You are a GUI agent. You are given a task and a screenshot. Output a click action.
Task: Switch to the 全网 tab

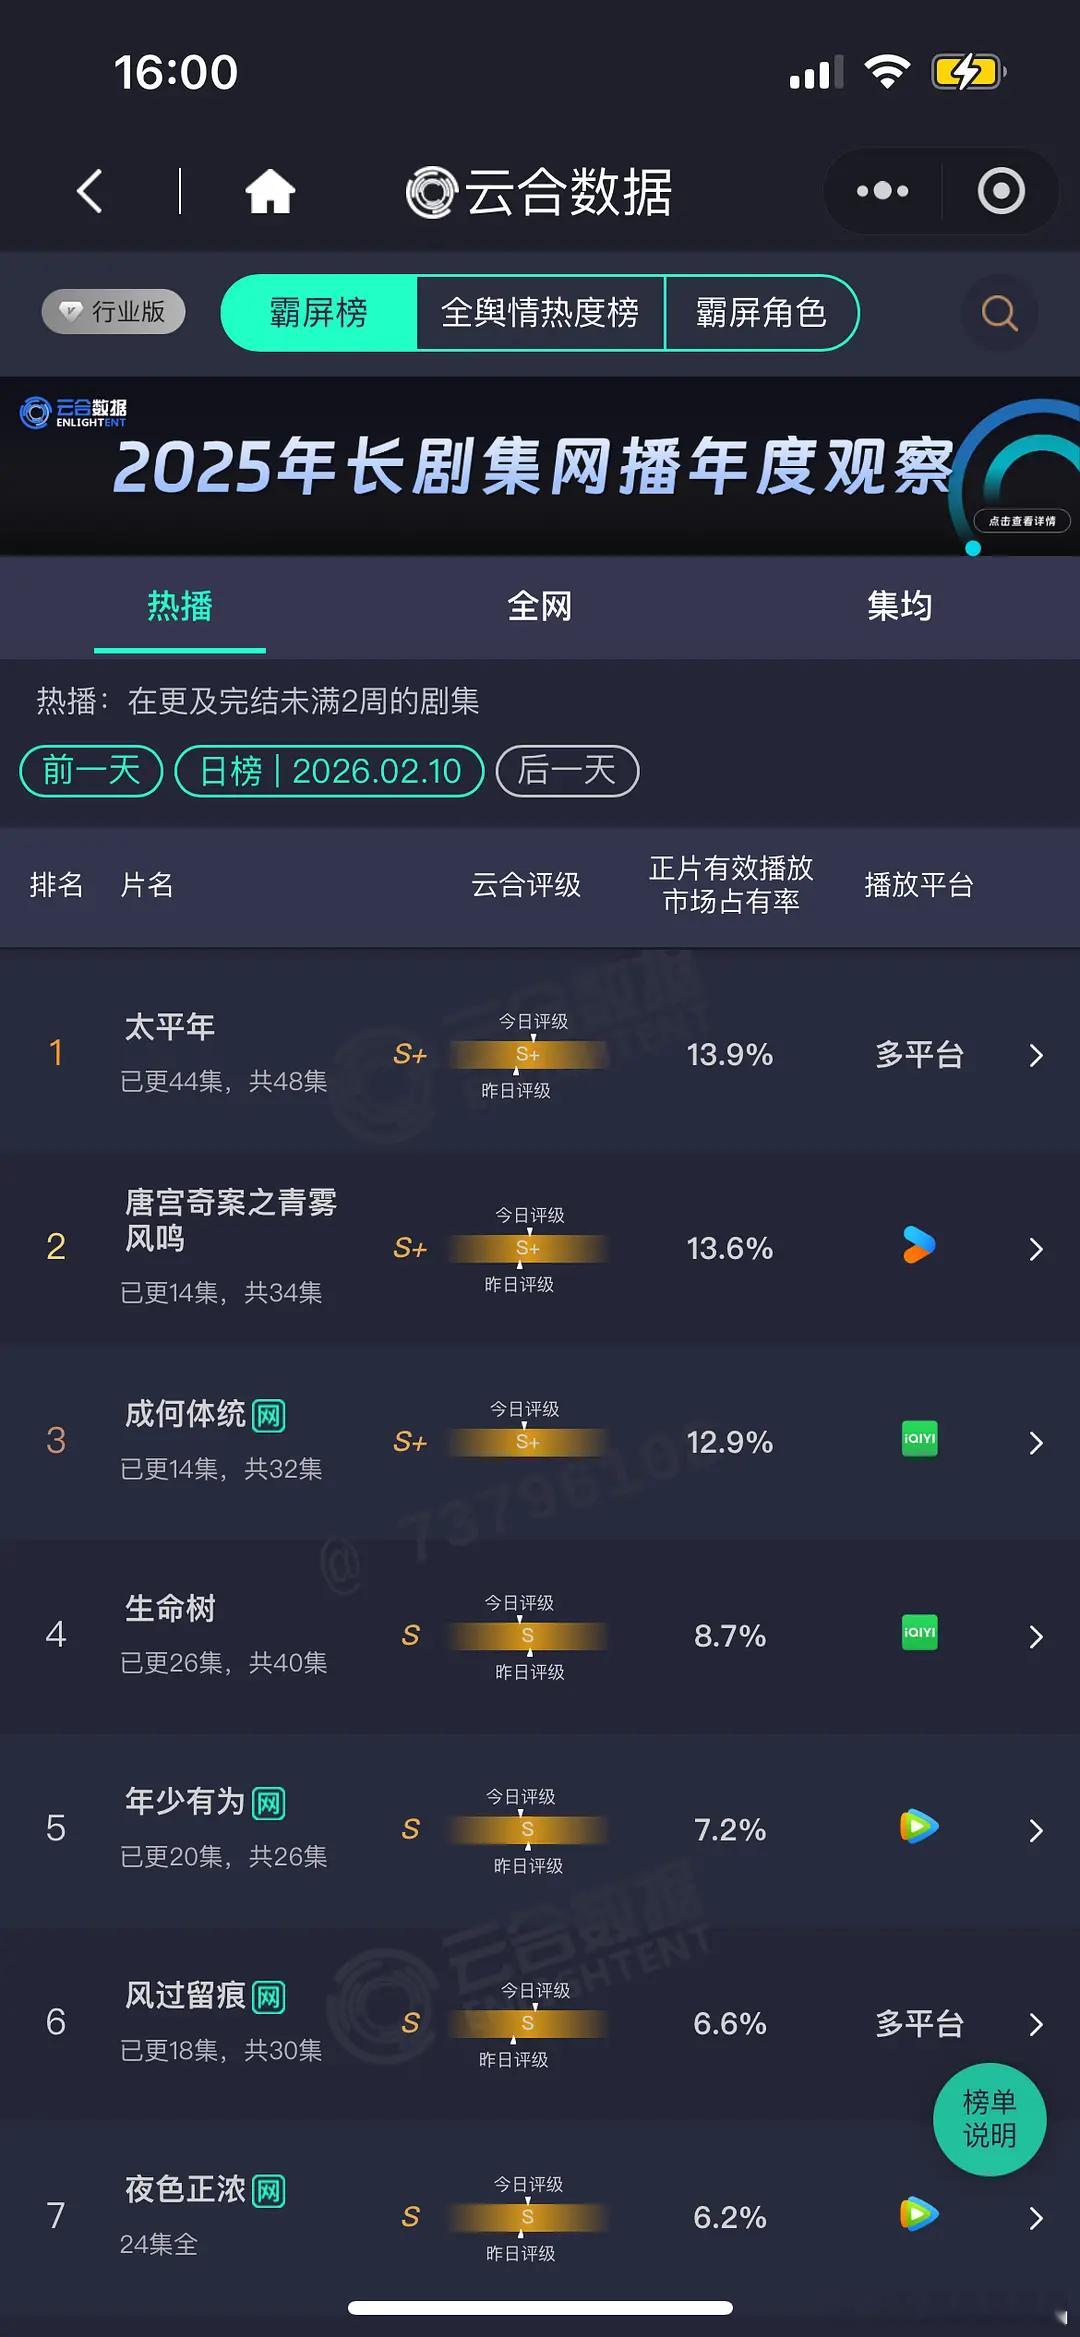540,606
